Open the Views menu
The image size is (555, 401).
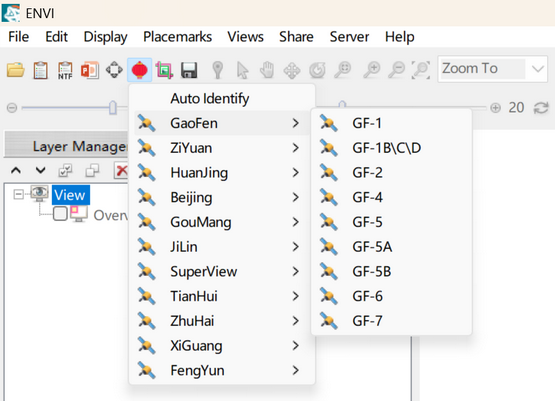coord(245,37)
